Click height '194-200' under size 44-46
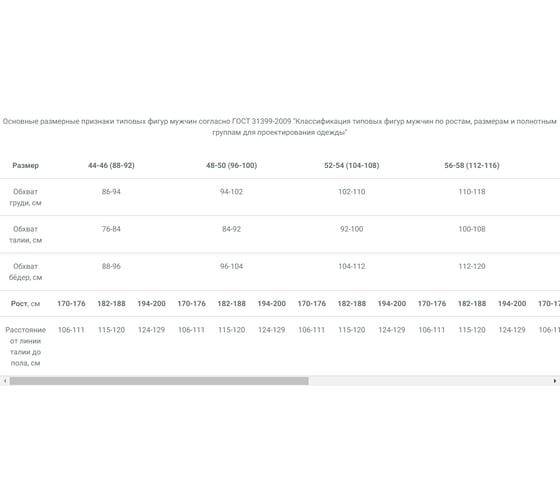Screen dimensions: 560x504 click(151, 304)
